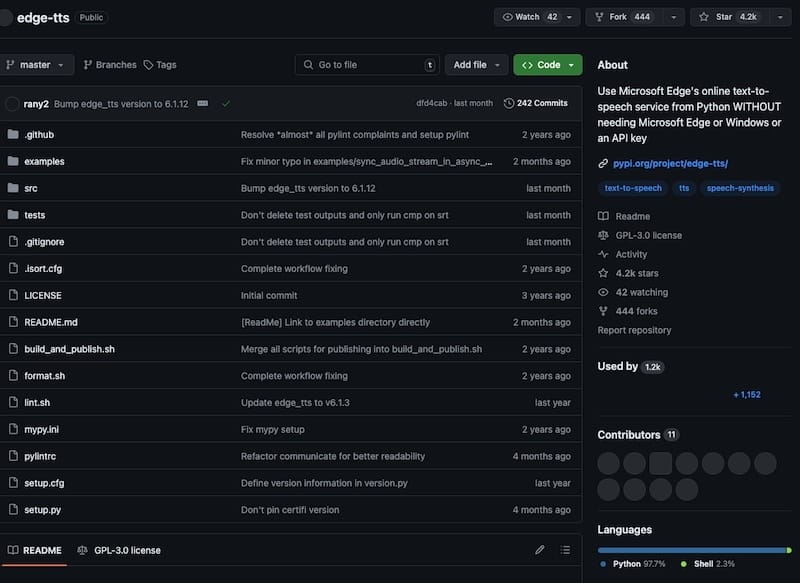Click the pulse icon beside Activity
Screen dimensions: 800x583
point(603,254)
